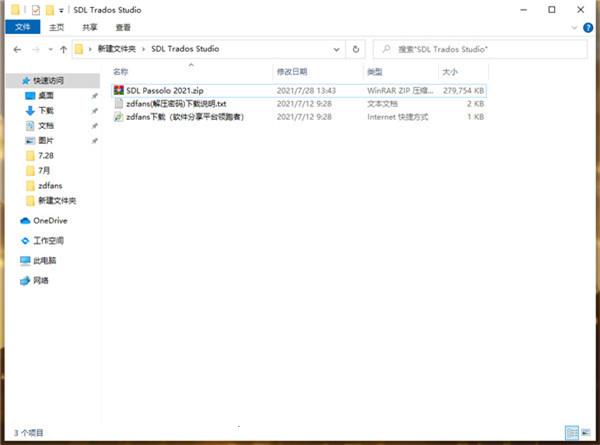This screenshot has height=445, width=600.
Task: Sort by the 大小 column header
Action: tap(450, 72)
